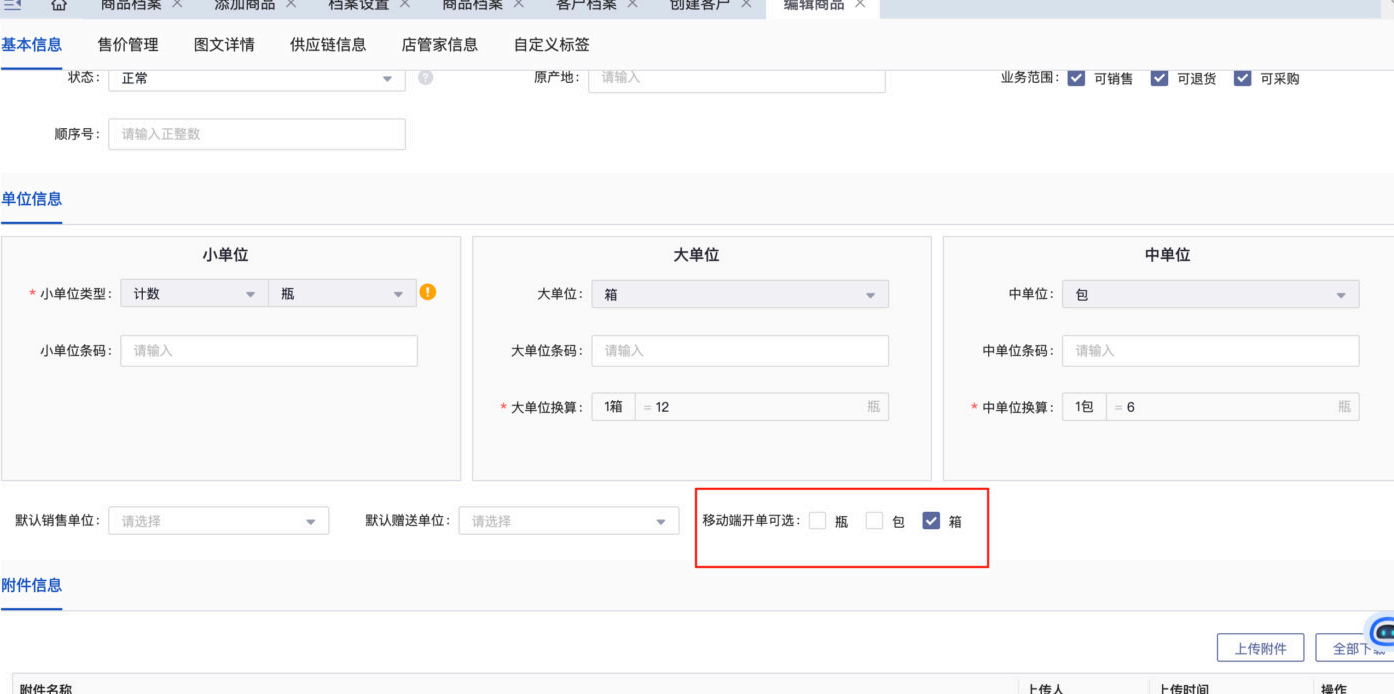Open the 供应链信息 tab

(x=328, y=45)
